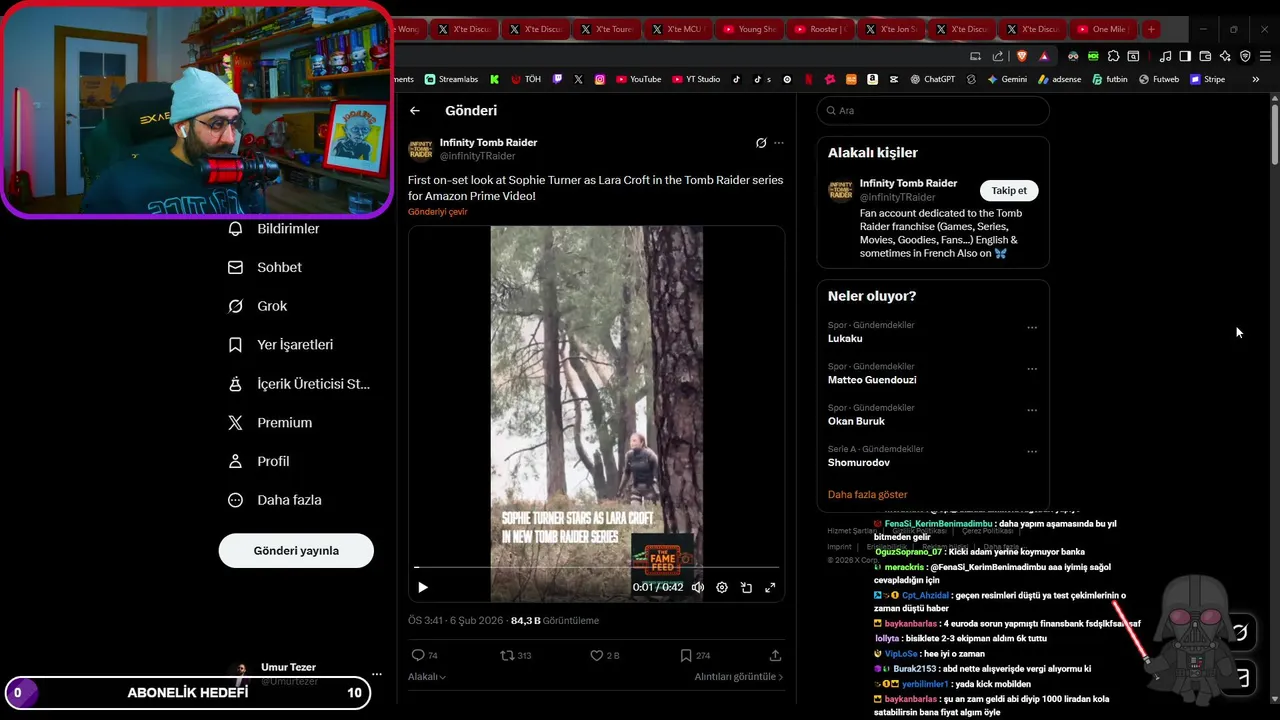Screen dimensions: 1280x720
Task: Open the Streamlabs bookmark
Action: coord(452,79)
